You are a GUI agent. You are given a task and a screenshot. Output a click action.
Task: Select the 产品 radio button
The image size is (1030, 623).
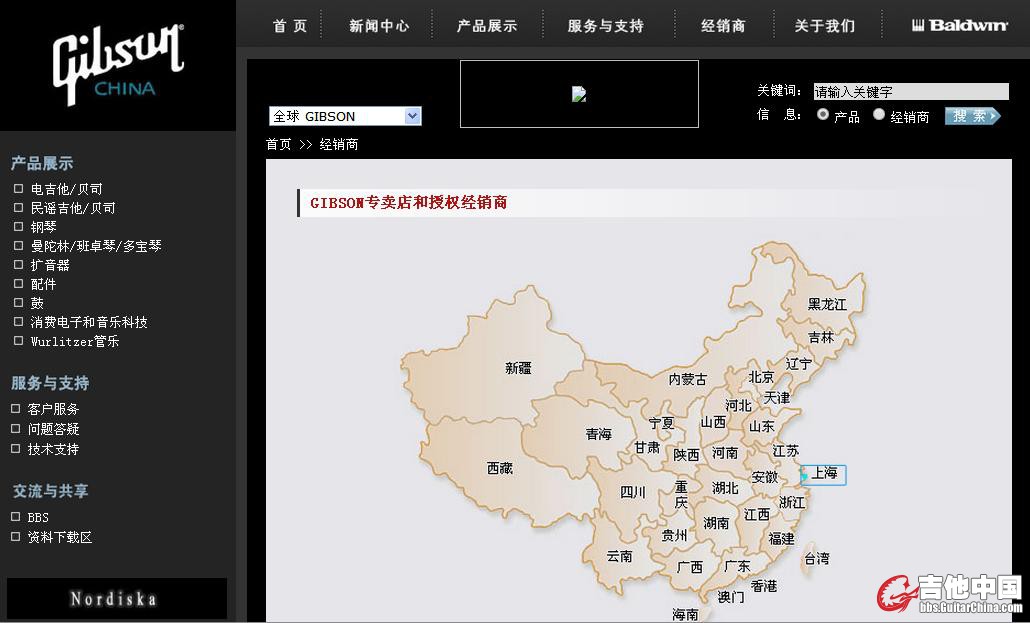click(822, 114)
